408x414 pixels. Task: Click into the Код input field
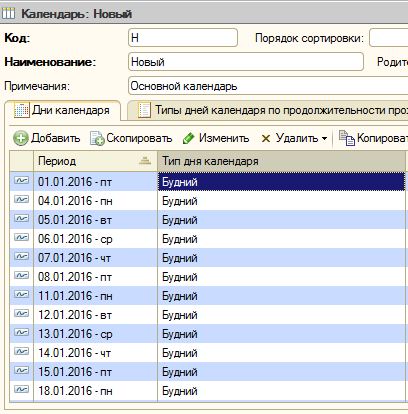click(x=183, y=38)
